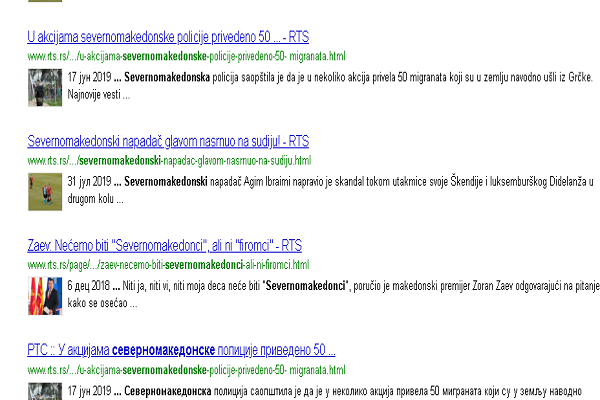Click green URL 'severnomakedonski-napadac-glavom-nasrnuo-na-sudiju.html'
Viewport: 600px width, 400px height.
click(x=169, y=161)
